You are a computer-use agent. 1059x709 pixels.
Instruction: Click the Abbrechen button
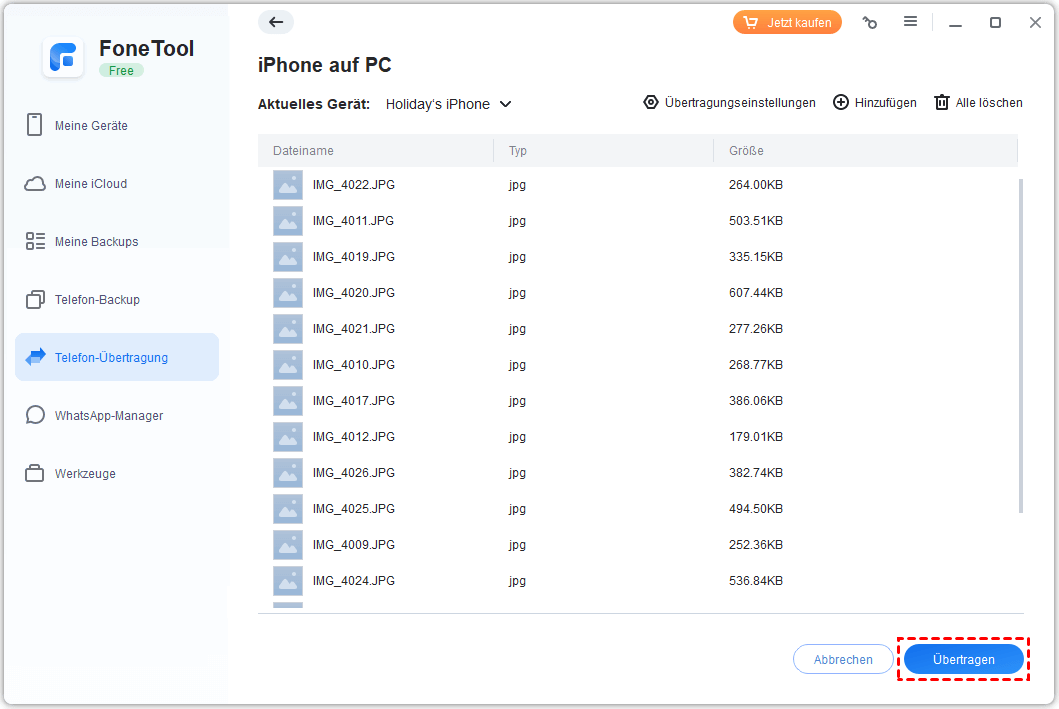click(x=842, y=660)
